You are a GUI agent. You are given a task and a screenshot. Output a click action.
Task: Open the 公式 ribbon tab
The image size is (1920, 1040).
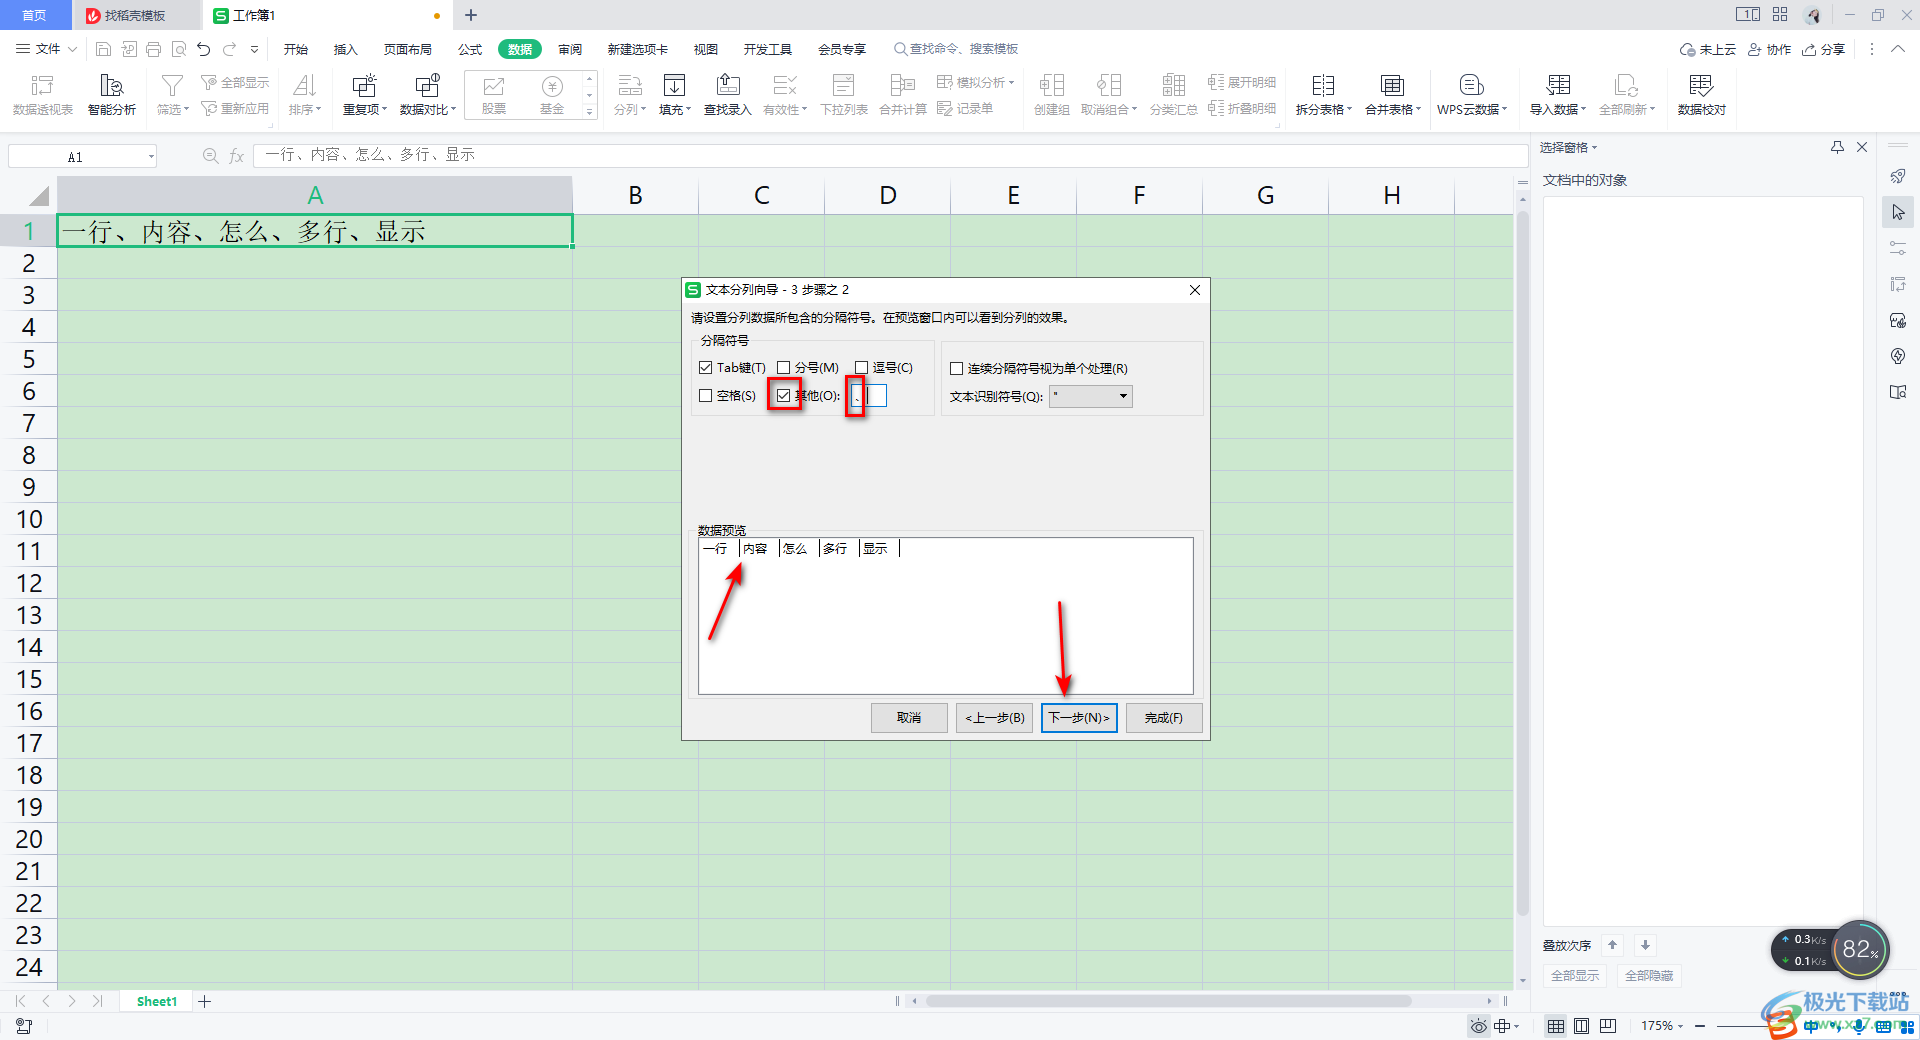(470, 49)
